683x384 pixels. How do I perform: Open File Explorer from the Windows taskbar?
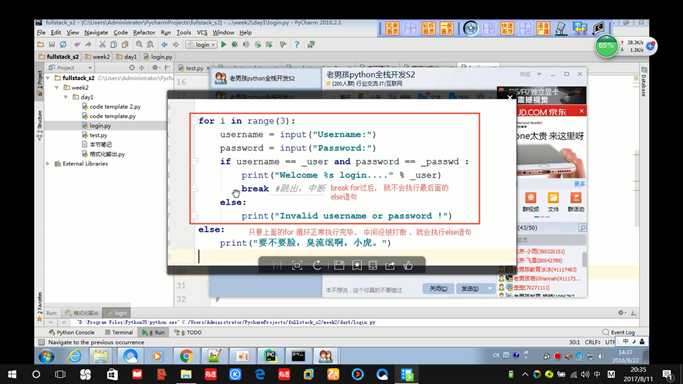coord(186,374)
